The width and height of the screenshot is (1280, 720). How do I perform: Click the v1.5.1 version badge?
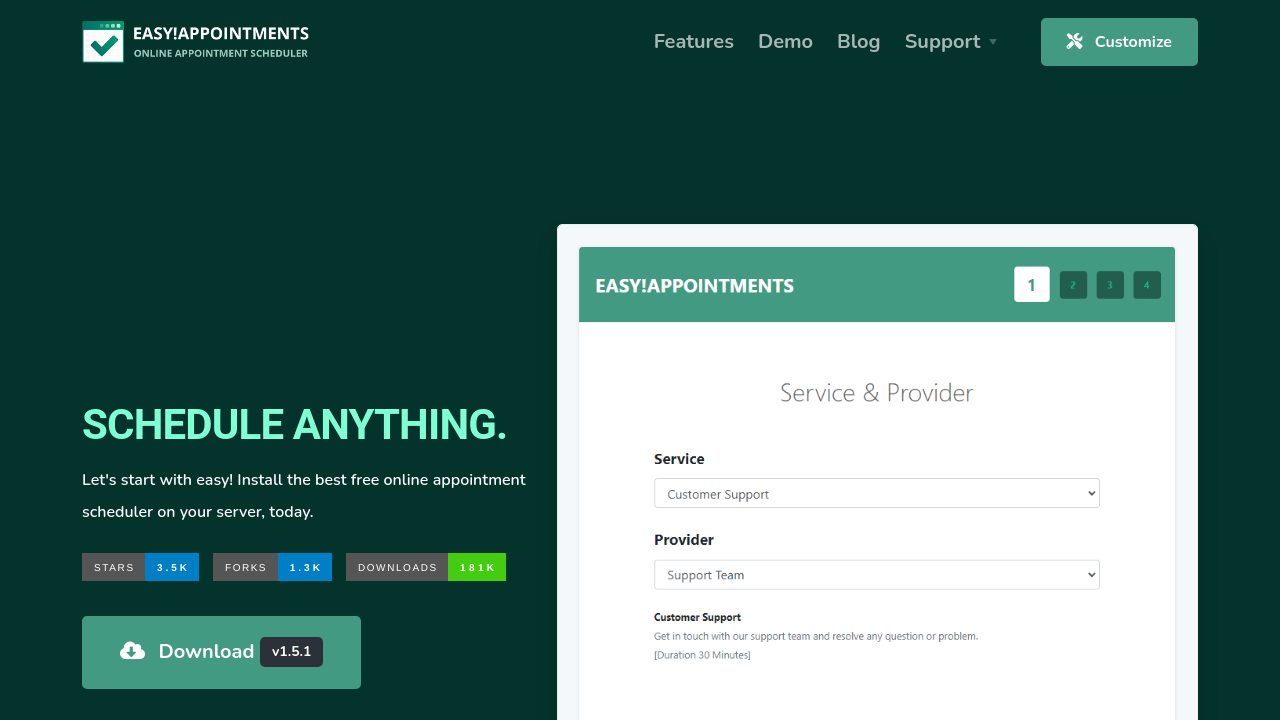291,652
